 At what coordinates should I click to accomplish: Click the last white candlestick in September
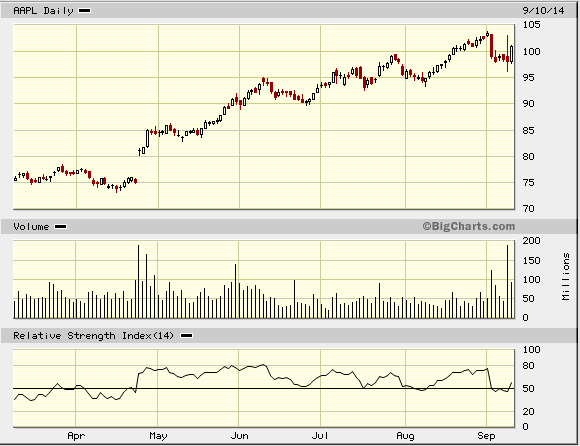click(x=512, y=54)
